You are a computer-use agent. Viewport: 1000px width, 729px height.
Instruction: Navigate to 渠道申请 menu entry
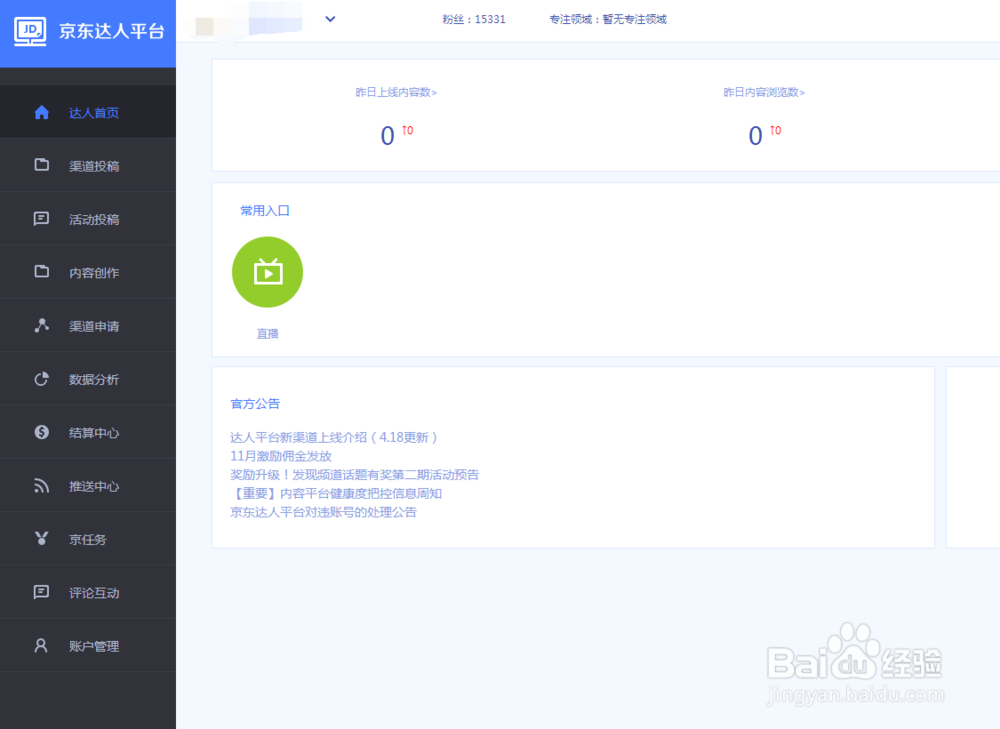coord(88,326)
